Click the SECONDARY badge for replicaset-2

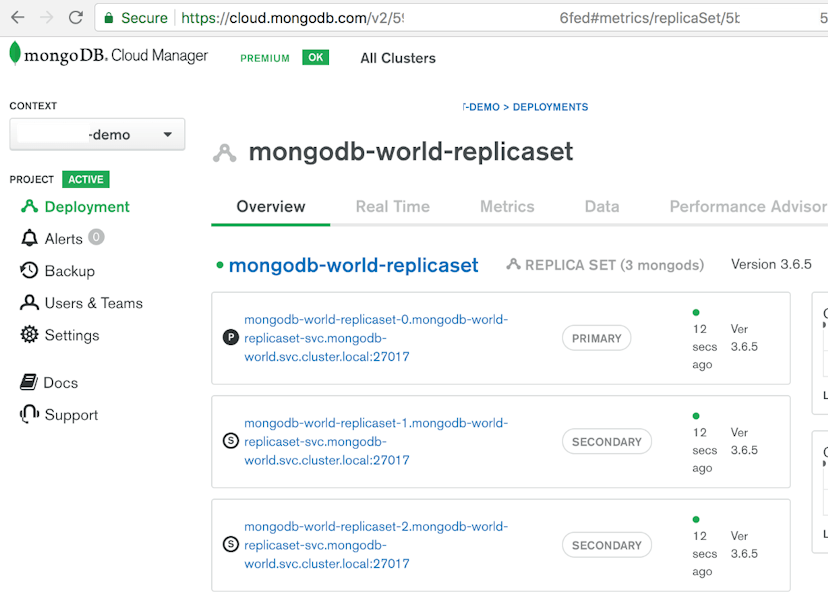coord(607,545)
